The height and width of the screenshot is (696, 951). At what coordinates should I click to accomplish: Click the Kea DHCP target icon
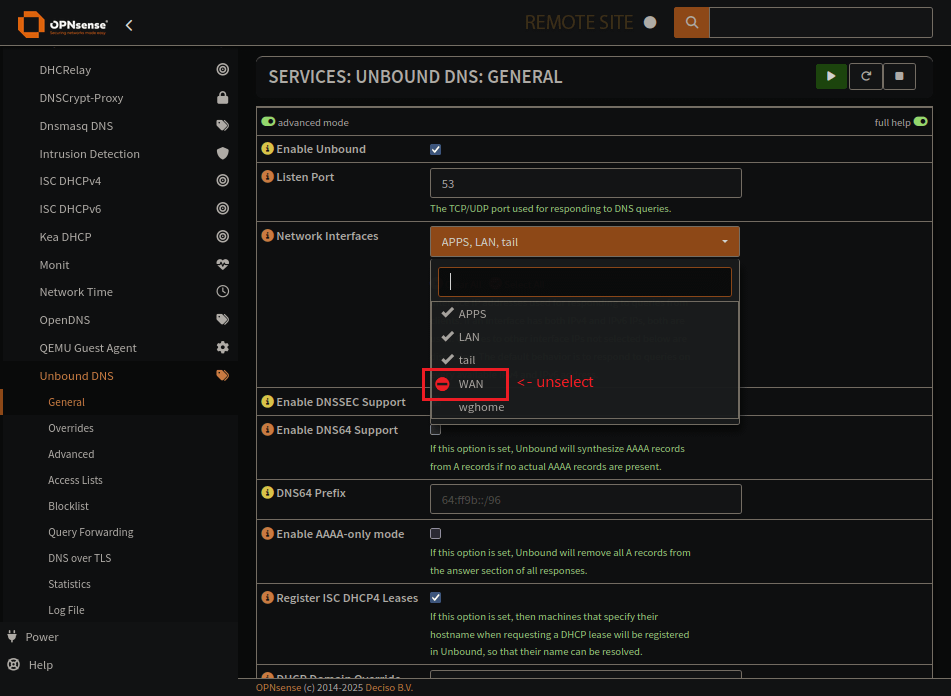(x=223, y=236)
